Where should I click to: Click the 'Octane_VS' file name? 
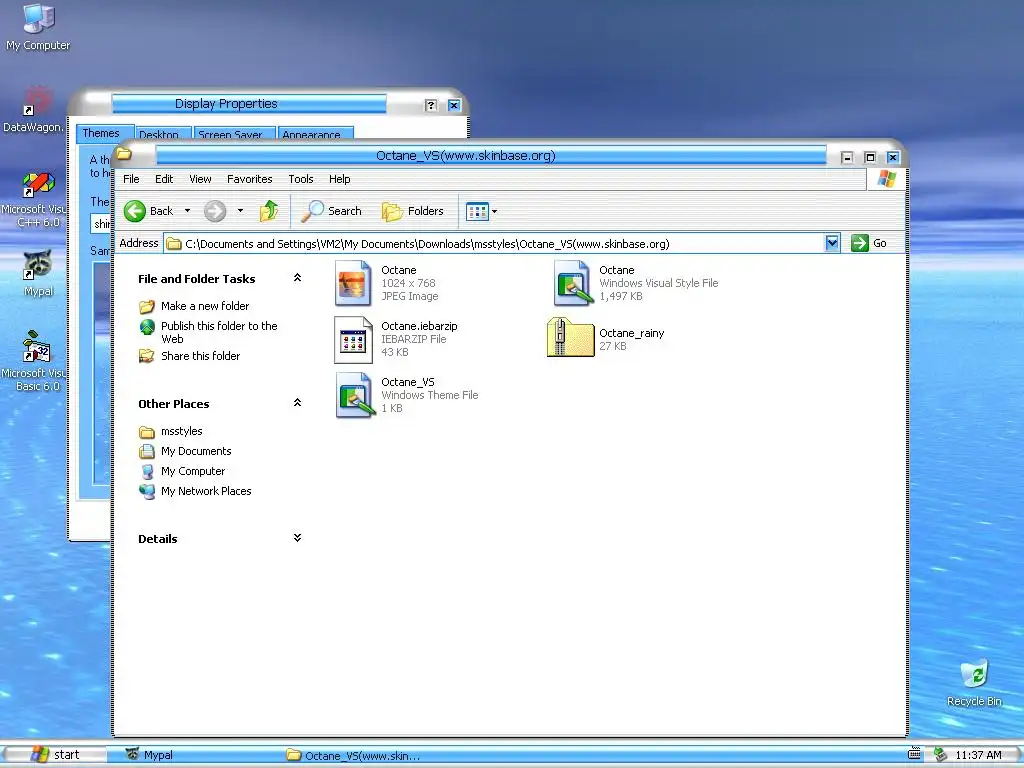408,382
